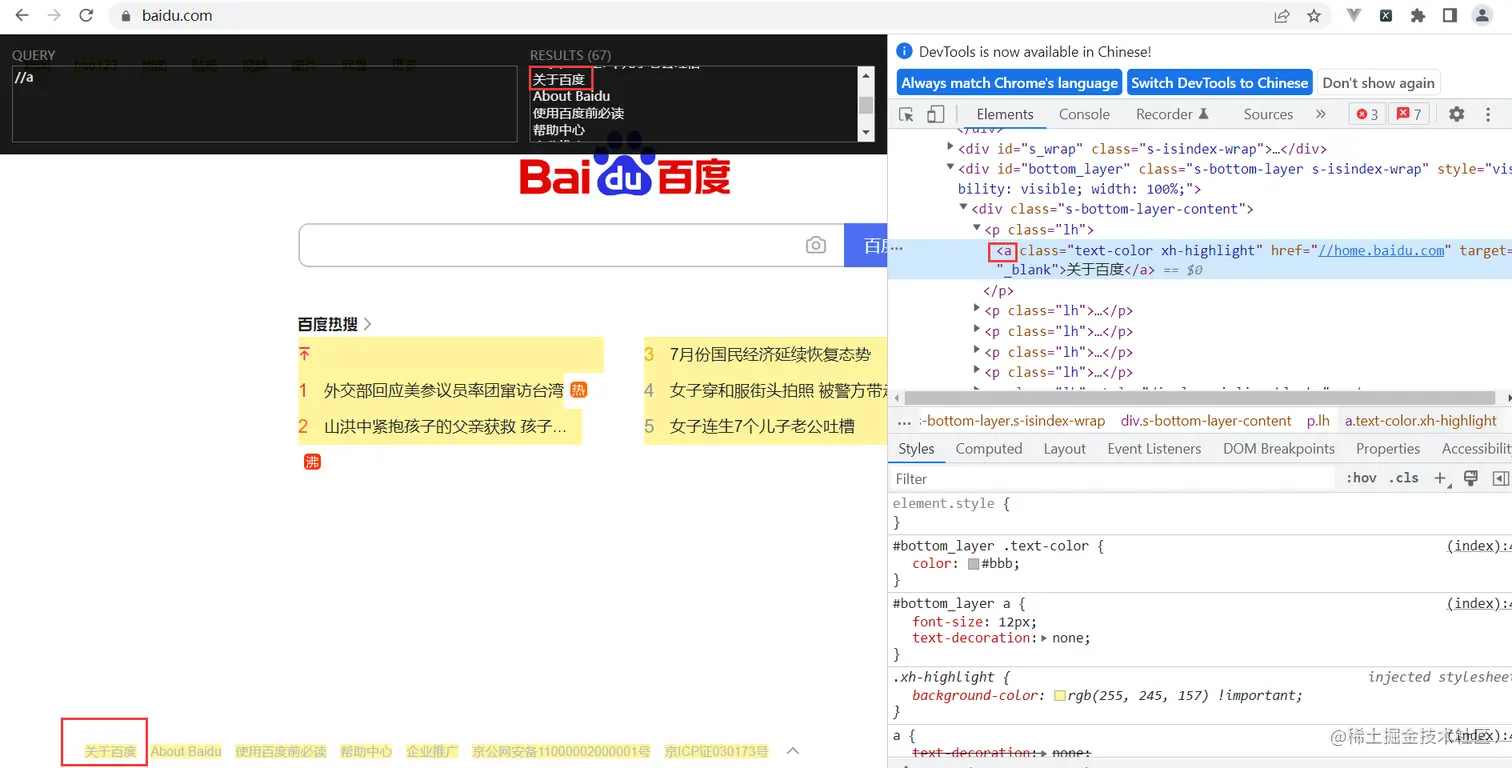Image resolution: width=1512 pixels, height=768 pixels.
Task: Show hidden breadcrumb items with the ellipsis
Action: coord(904,421)
